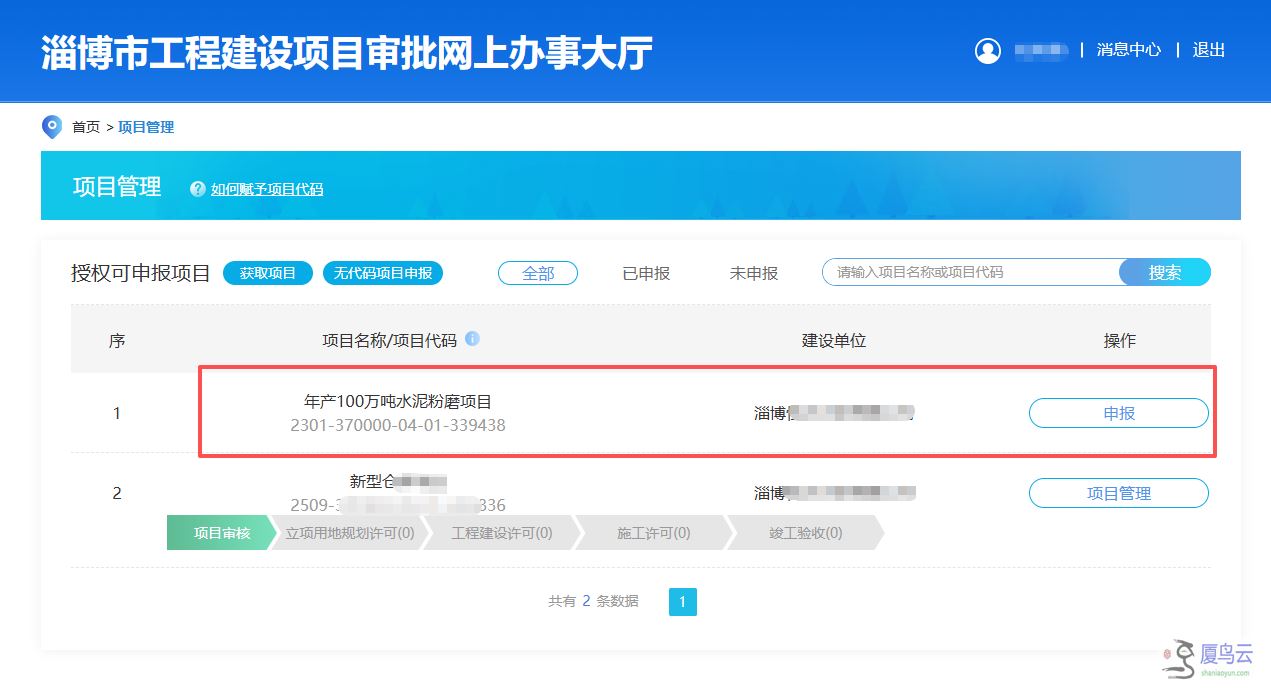Click the info icon next to 项目名称/项目代码

472,339
